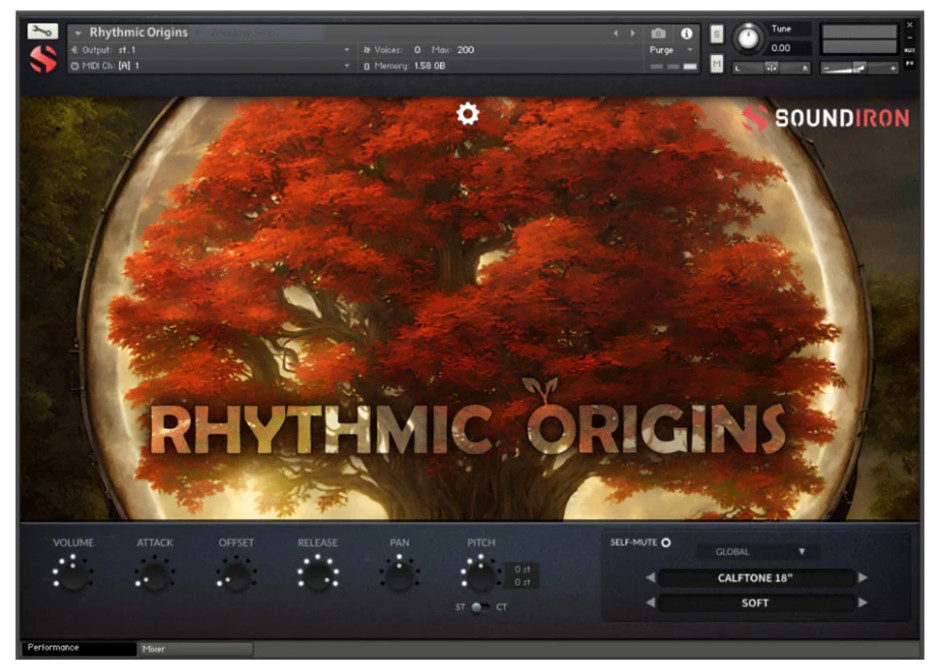Viewport: 940px width, 670px height.
Task: Click the Soundiron brand logo top right
Action: [x=825, y=118]
